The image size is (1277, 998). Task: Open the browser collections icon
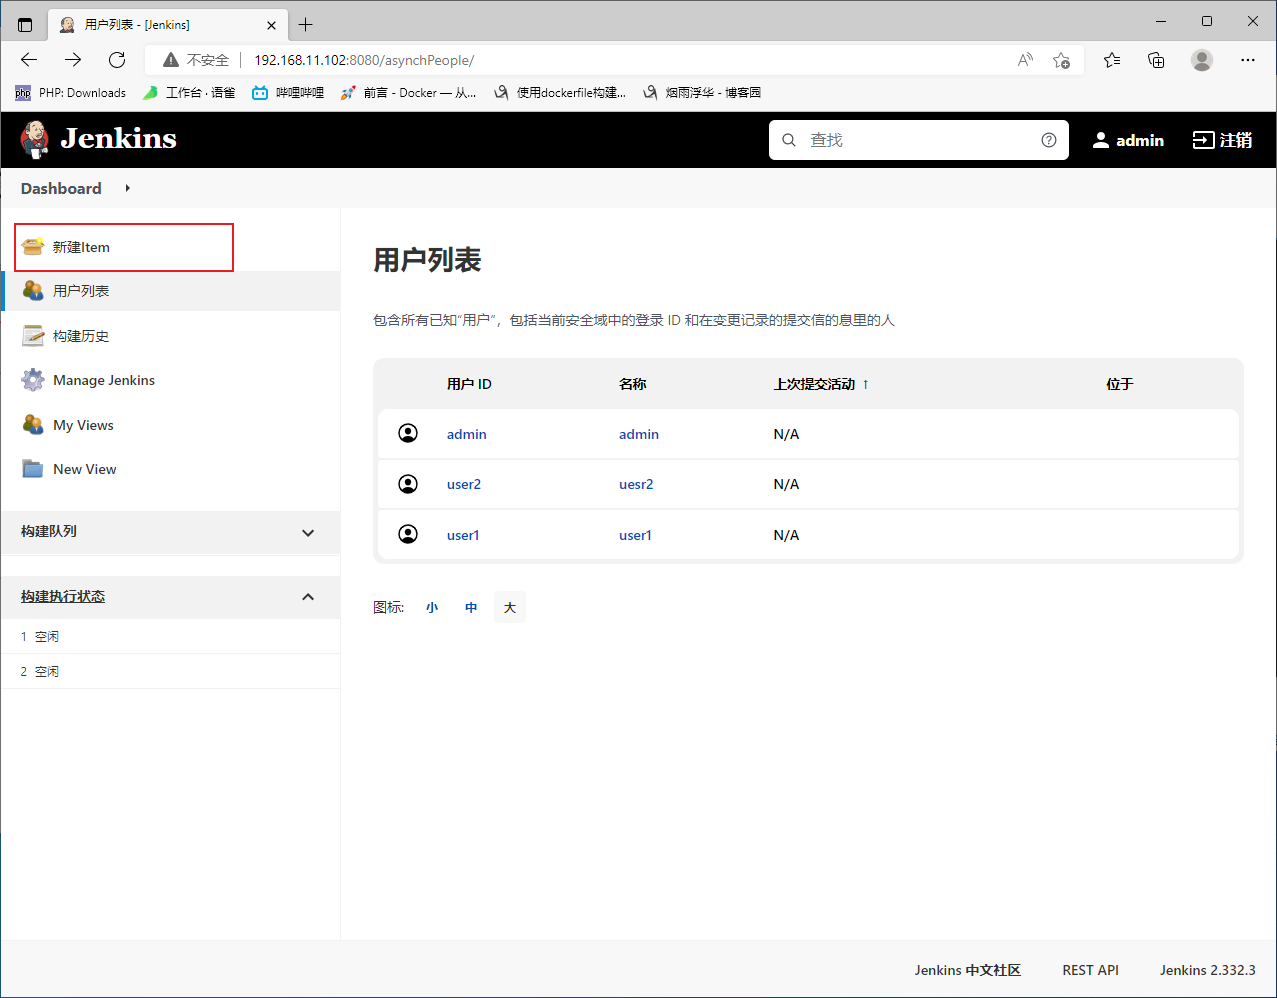tap(1156, 60)
